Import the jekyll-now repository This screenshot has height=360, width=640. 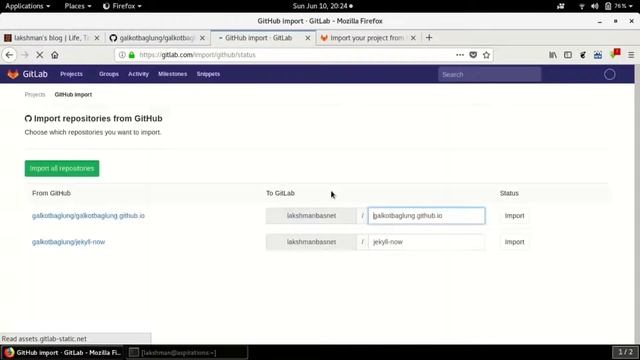pos(514,242)
